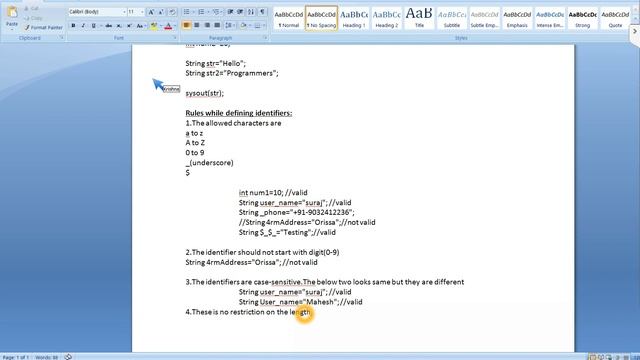
Task: Toggle Subscript formatting
Action: point(119,26)
